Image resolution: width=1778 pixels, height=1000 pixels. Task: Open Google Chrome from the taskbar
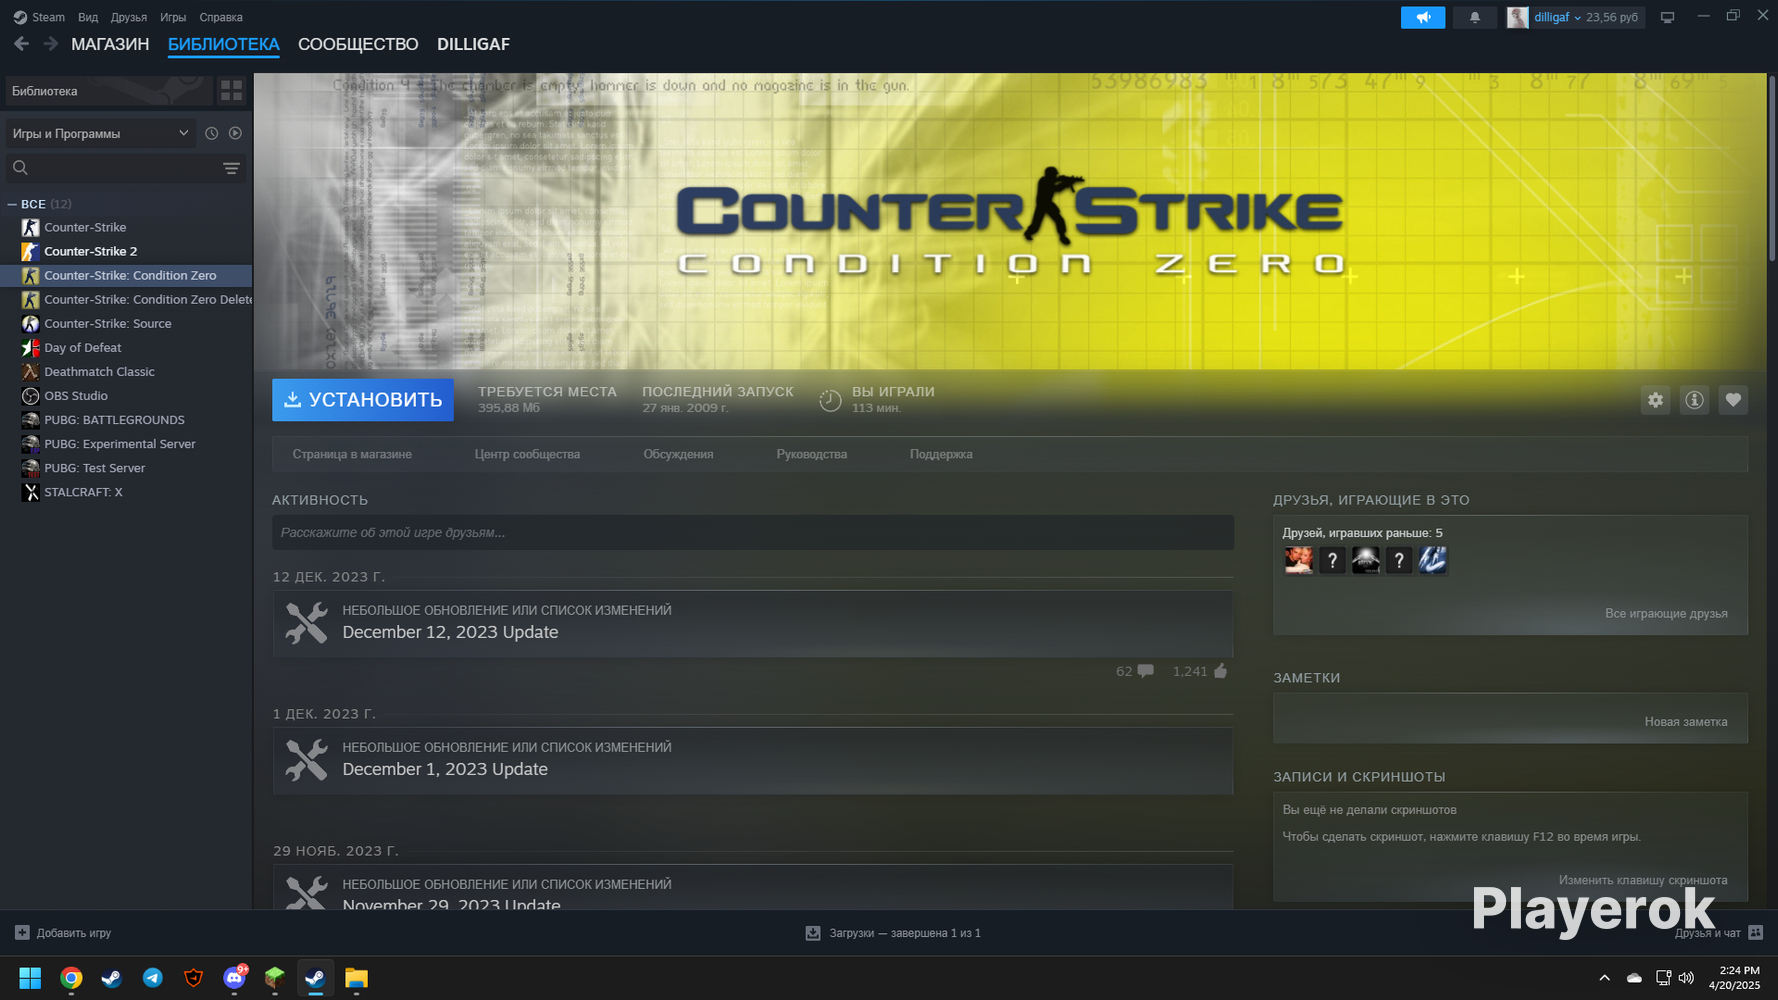[71, 978]
